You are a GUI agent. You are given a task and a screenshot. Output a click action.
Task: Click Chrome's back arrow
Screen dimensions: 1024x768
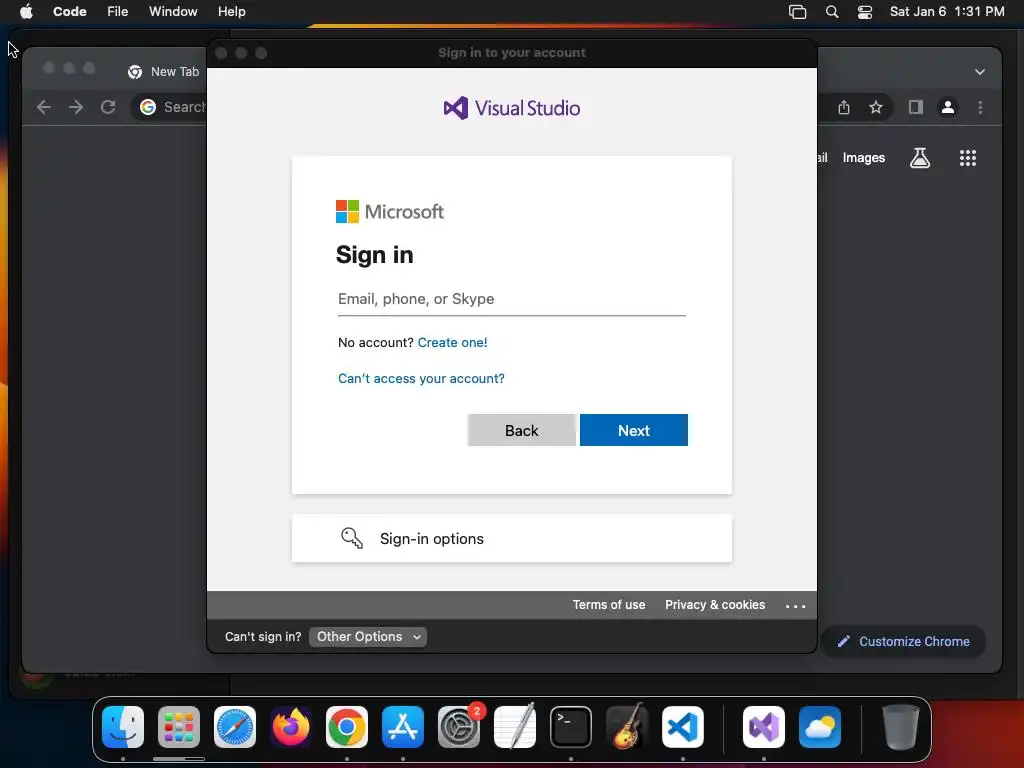pos(44,107)
